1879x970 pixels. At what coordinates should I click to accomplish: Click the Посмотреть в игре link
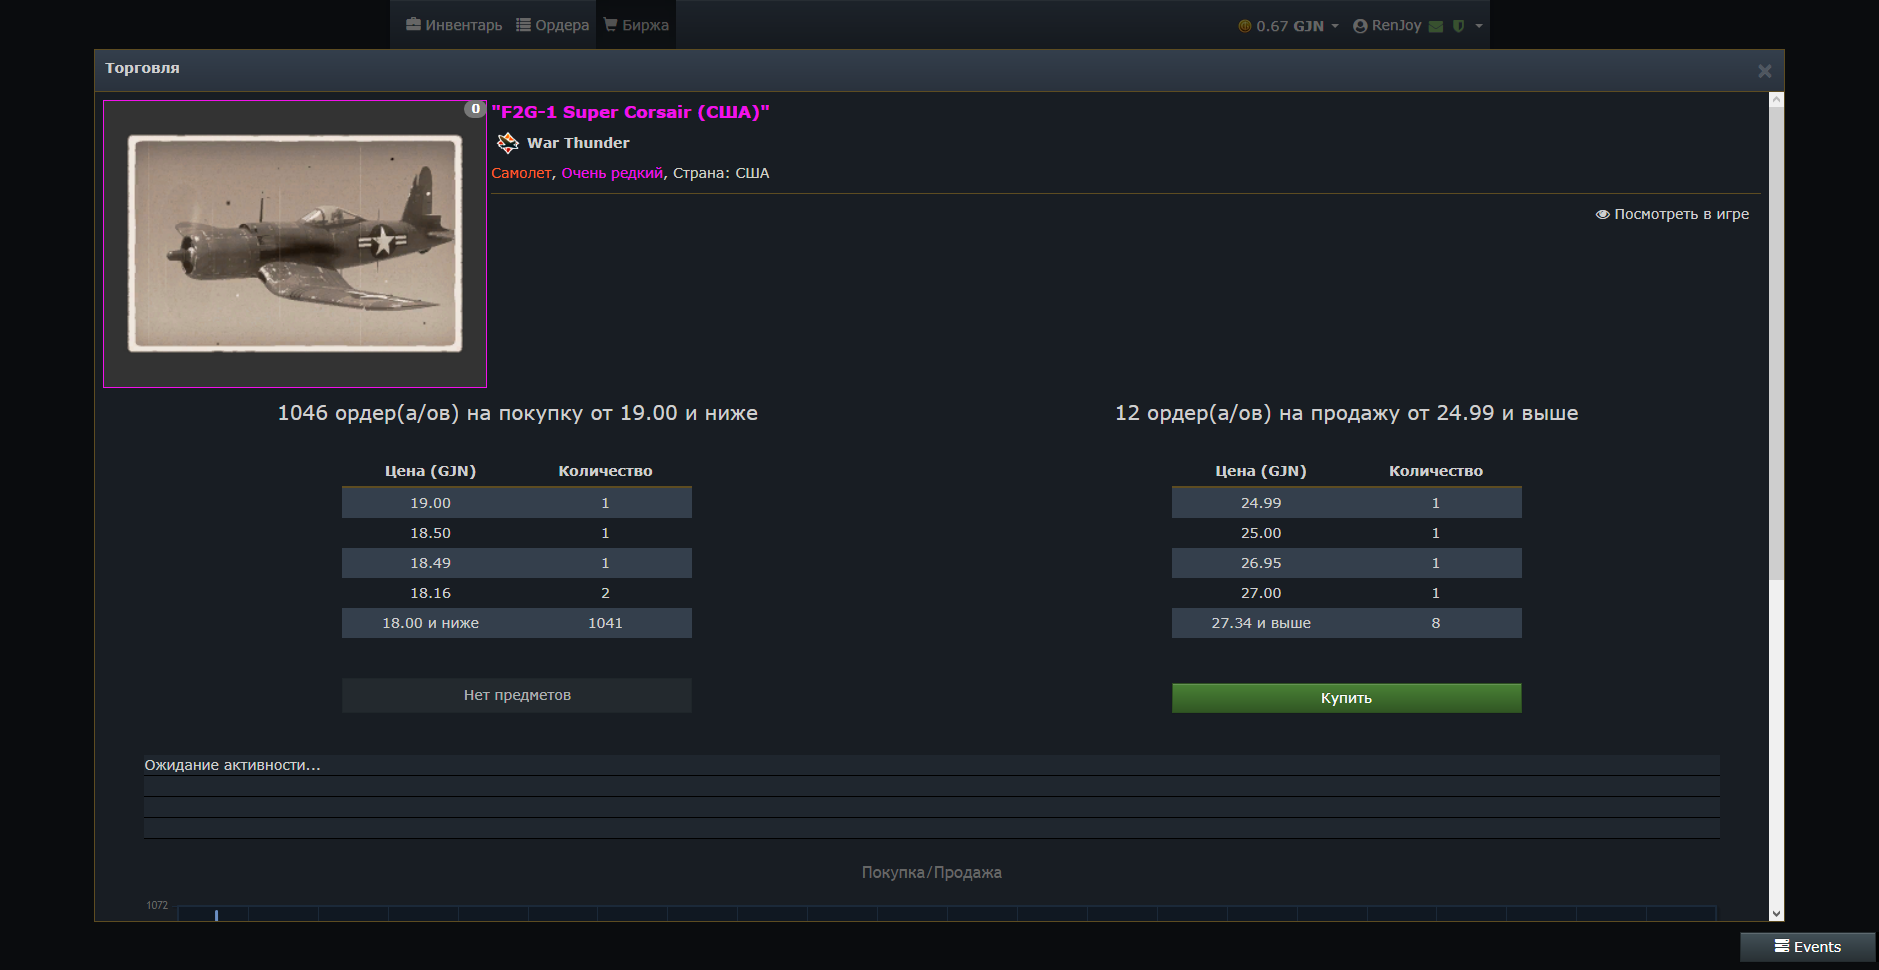click(1672, 214)
